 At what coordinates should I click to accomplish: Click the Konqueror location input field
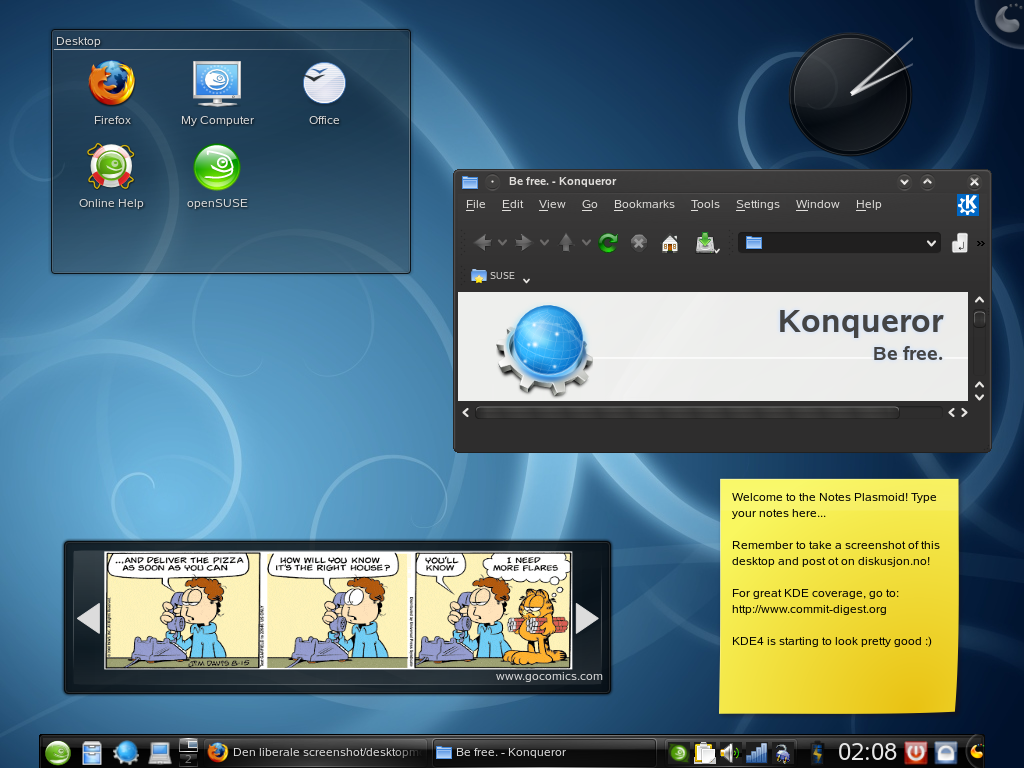(x=839, y=243)
